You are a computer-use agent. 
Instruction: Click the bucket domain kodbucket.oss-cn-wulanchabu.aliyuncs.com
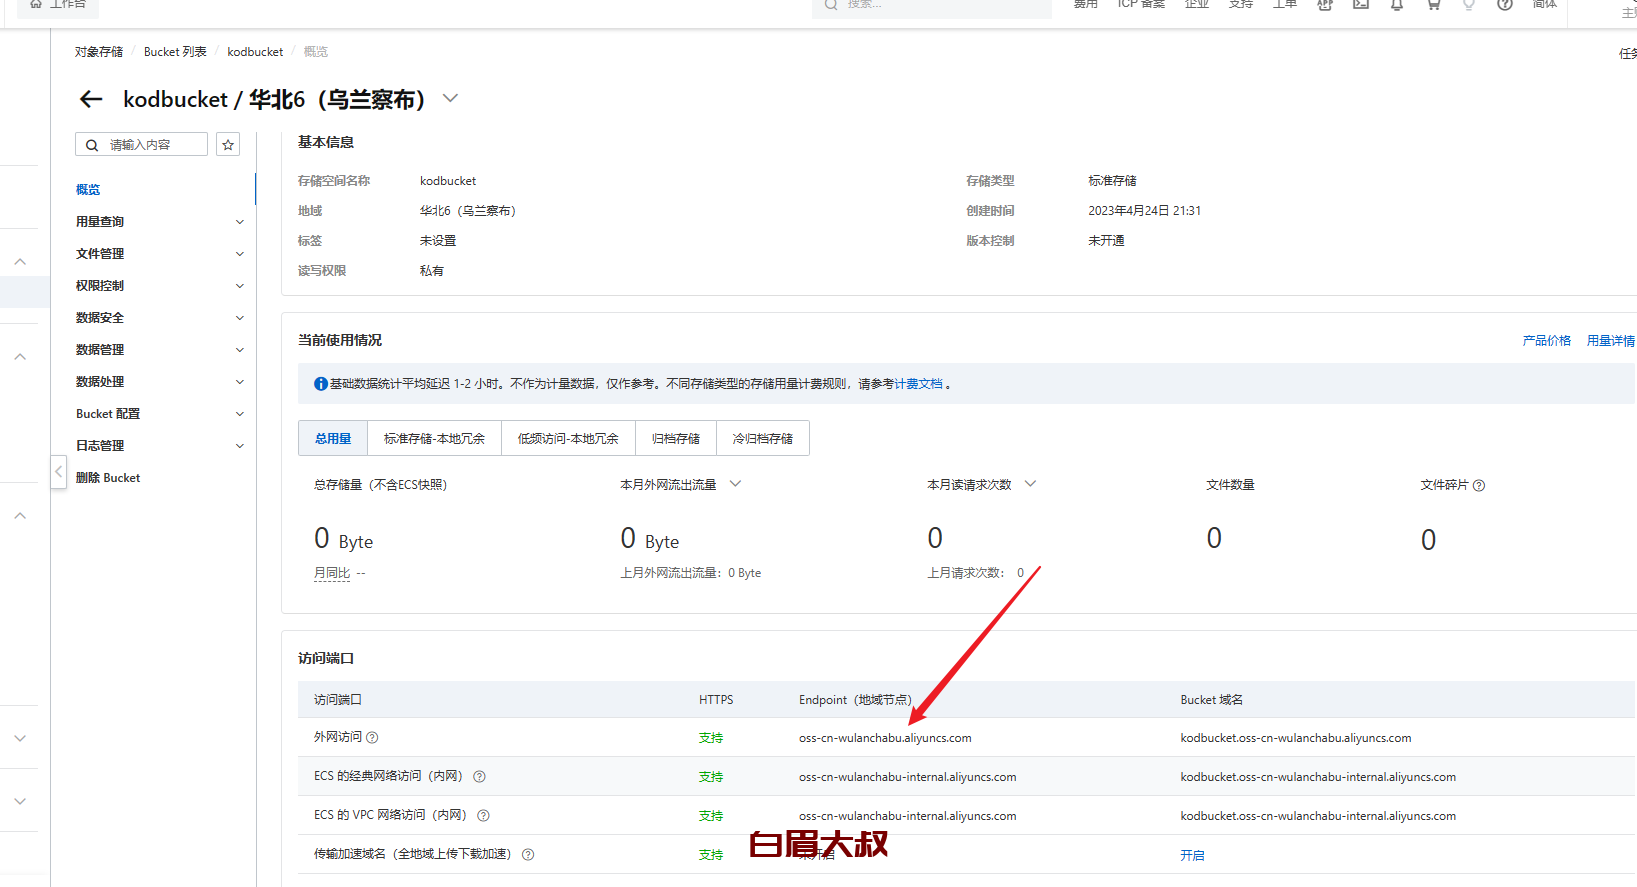tap(1296, 739)
